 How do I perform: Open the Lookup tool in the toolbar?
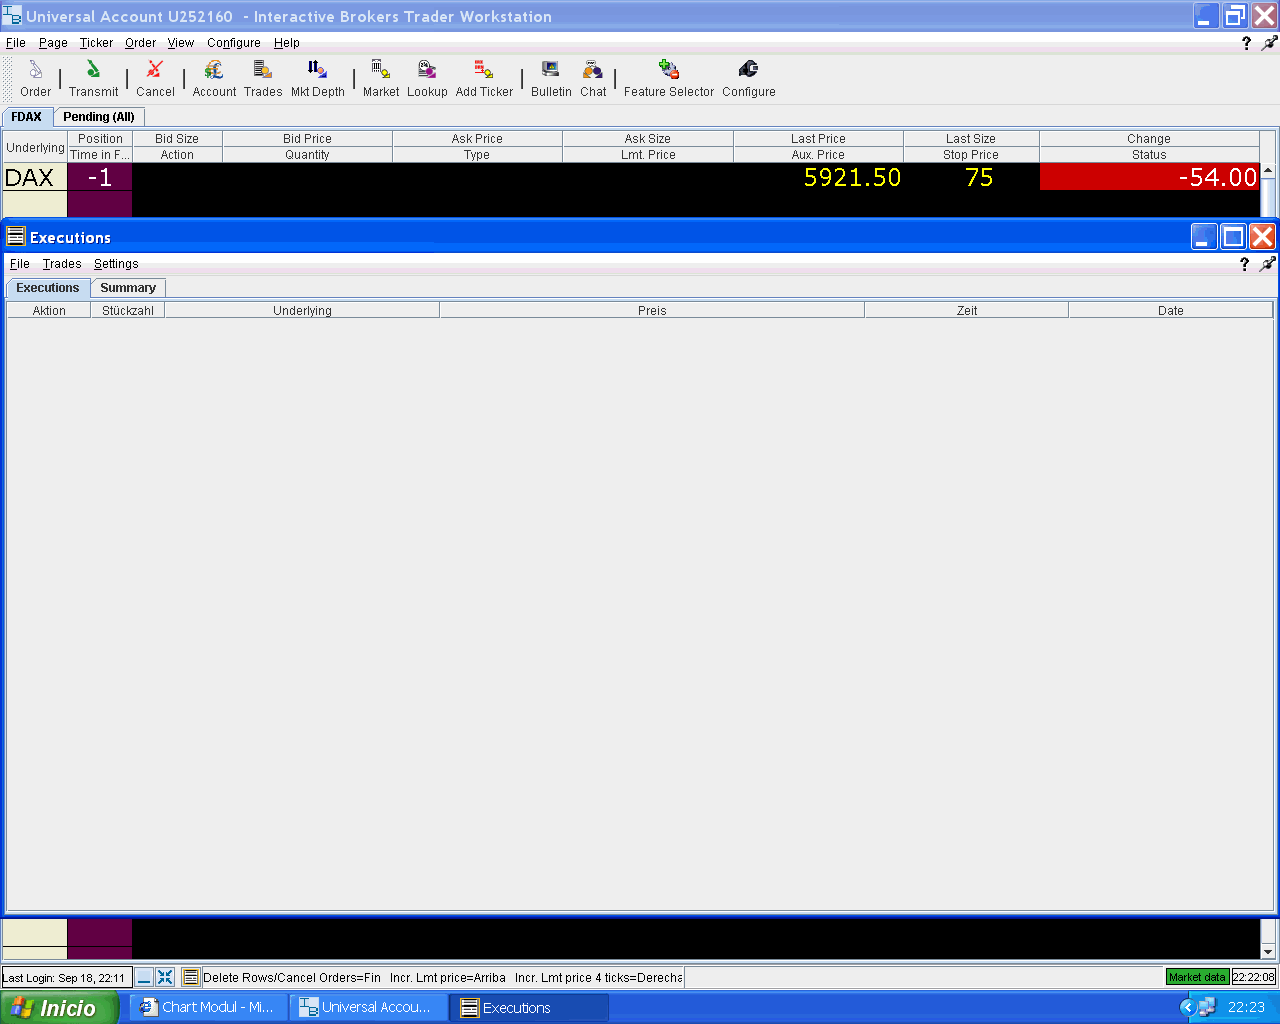427,78
